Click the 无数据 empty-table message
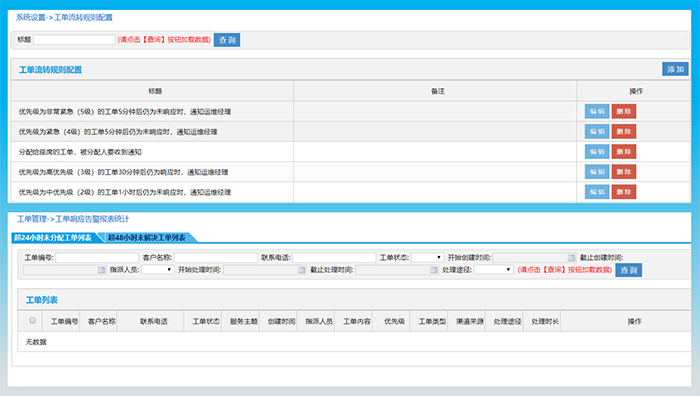The image size is (700, 396). click(36, 342)
